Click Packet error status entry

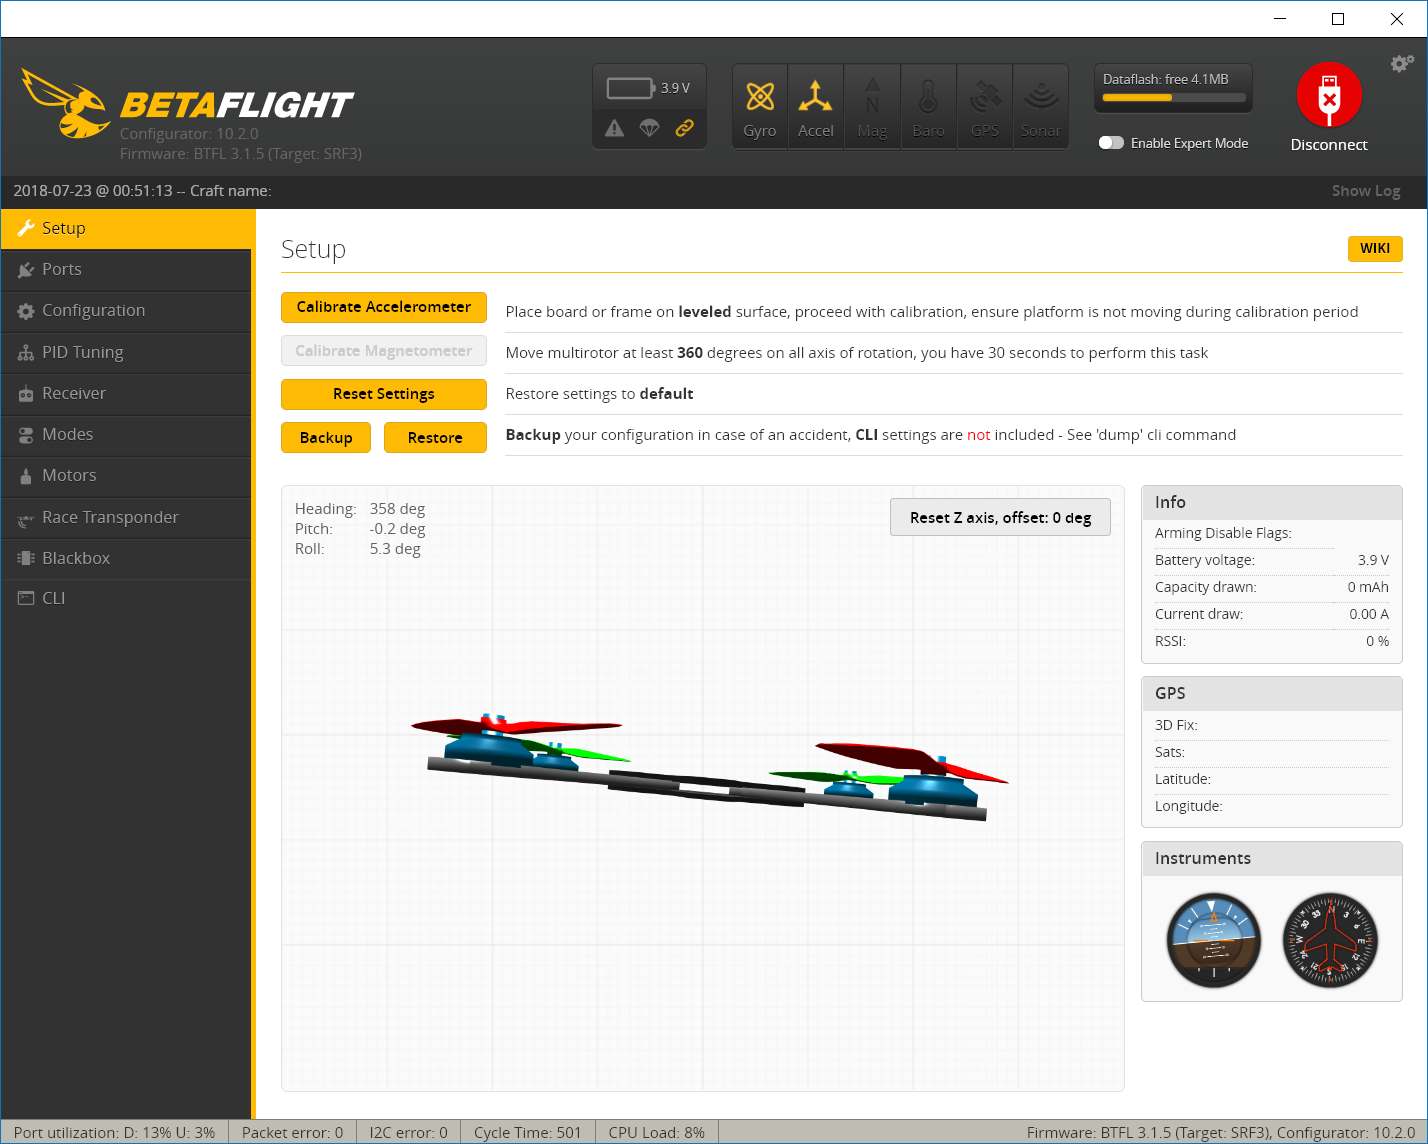click(x=292, y=1132)
